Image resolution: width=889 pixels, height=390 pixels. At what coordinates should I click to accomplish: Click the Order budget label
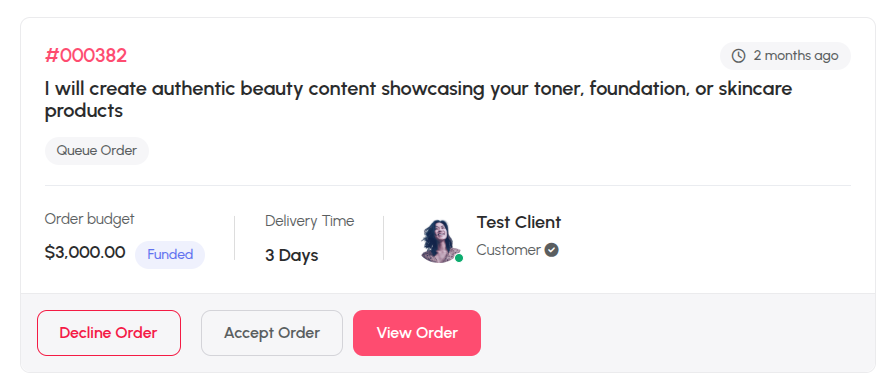pos(90,219)
